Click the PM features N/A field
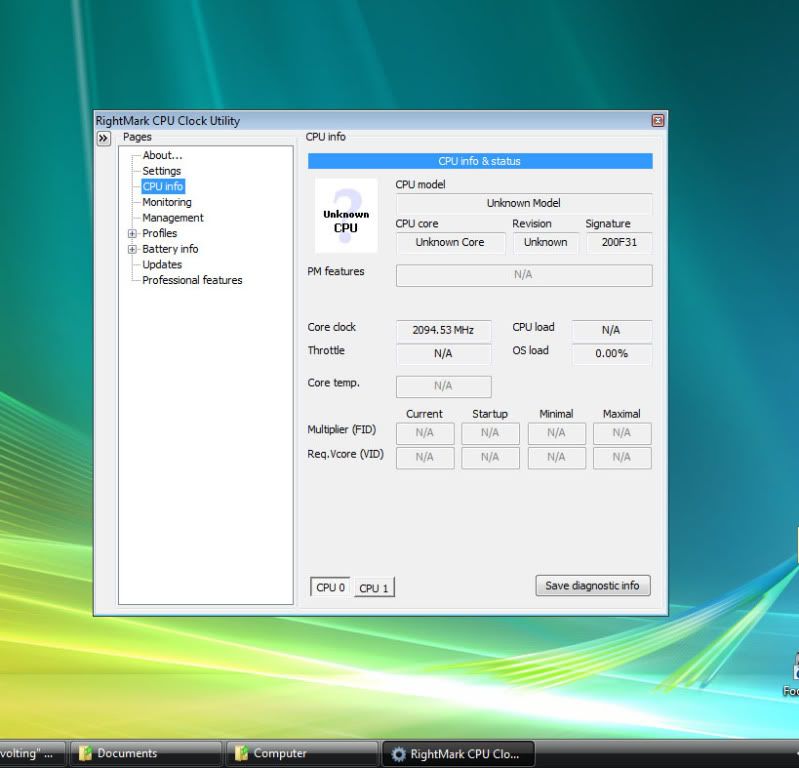 point(524,275)
